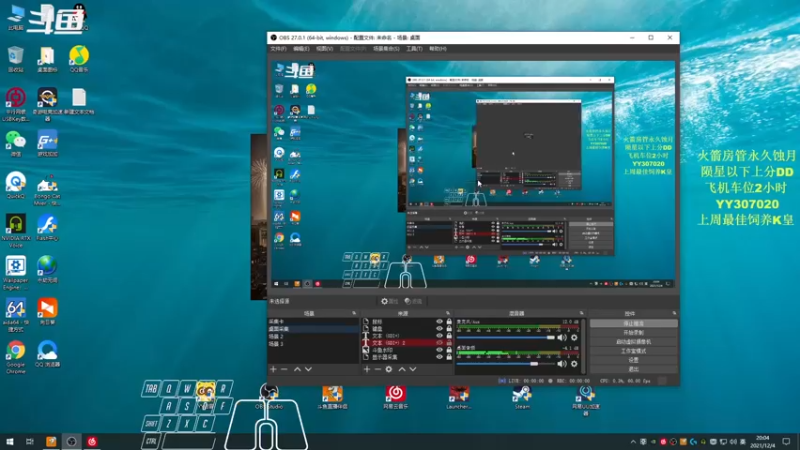
Task: Add a new source with plus button
Action: (367, 369)
